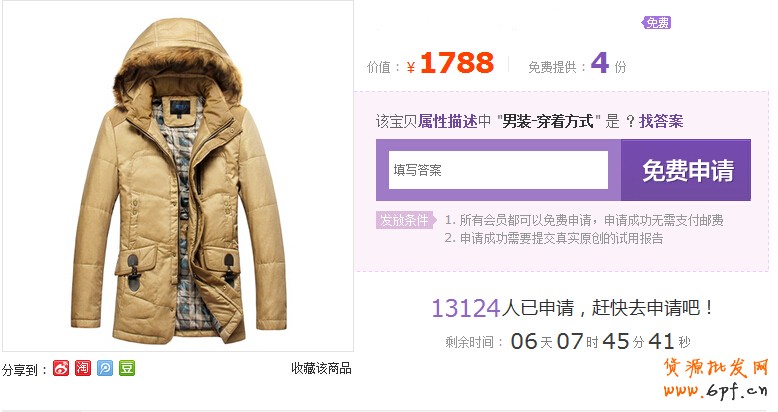Focus the 填写答案 answer input field
This screenshot has width=778, height=412.
click(x=498, y=170)
